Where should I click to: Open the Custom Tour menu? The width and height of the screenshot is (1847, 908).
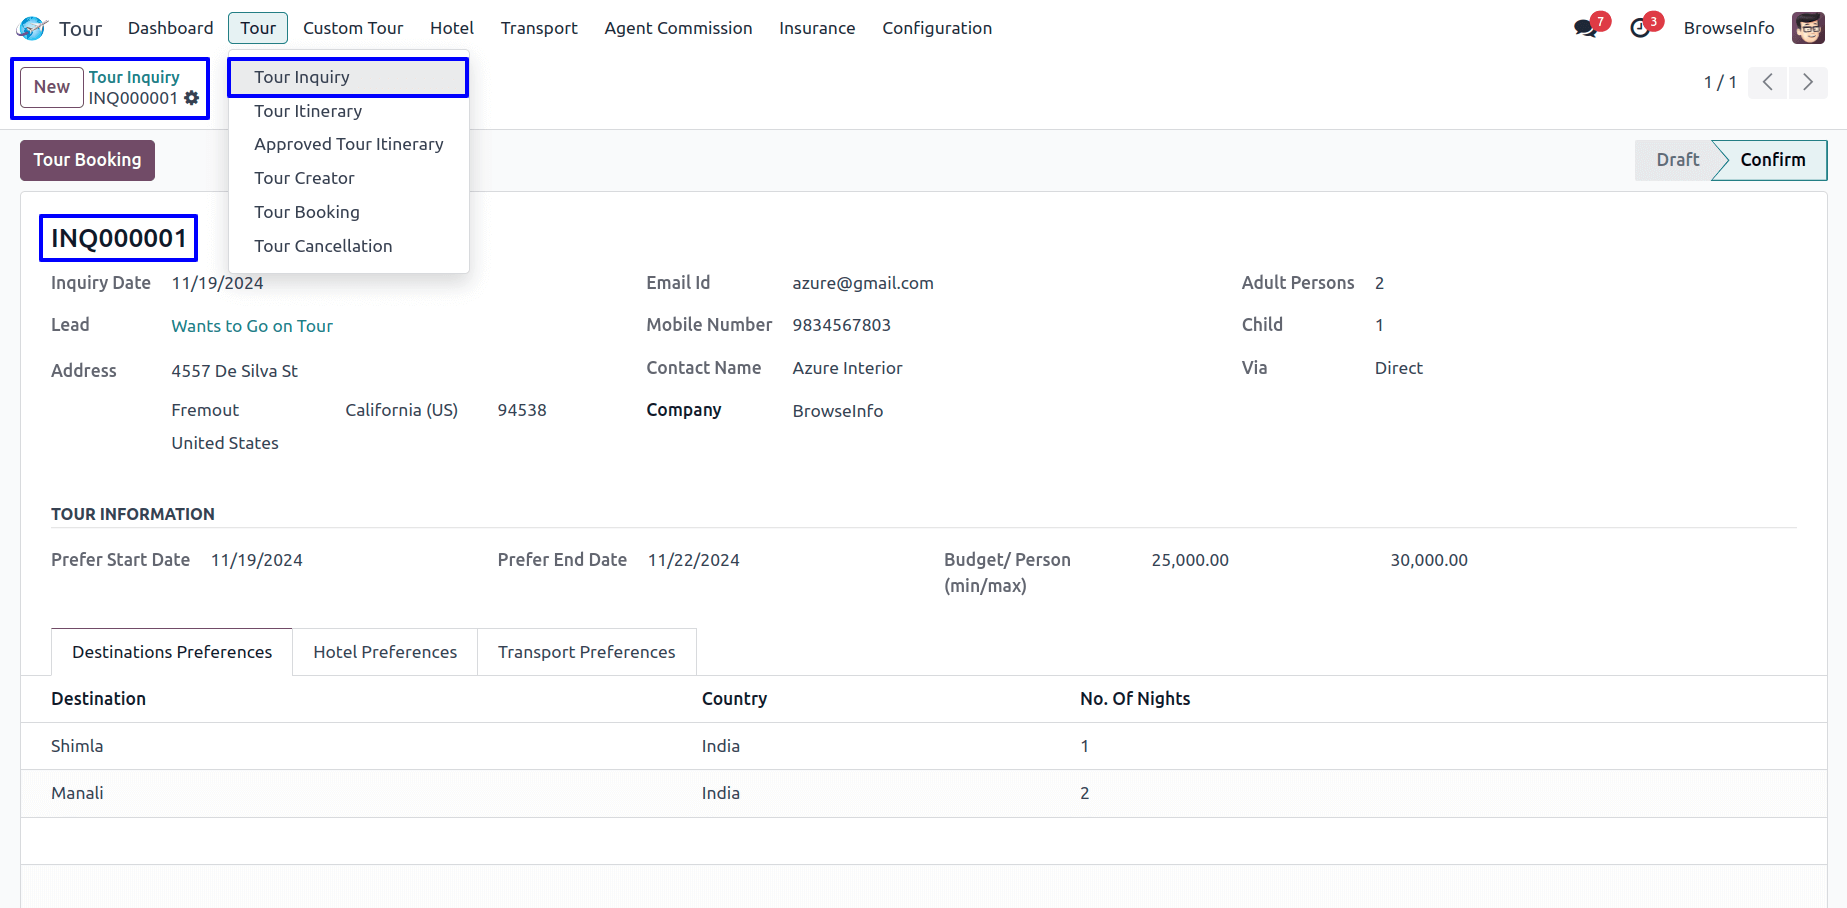point(353,28)
